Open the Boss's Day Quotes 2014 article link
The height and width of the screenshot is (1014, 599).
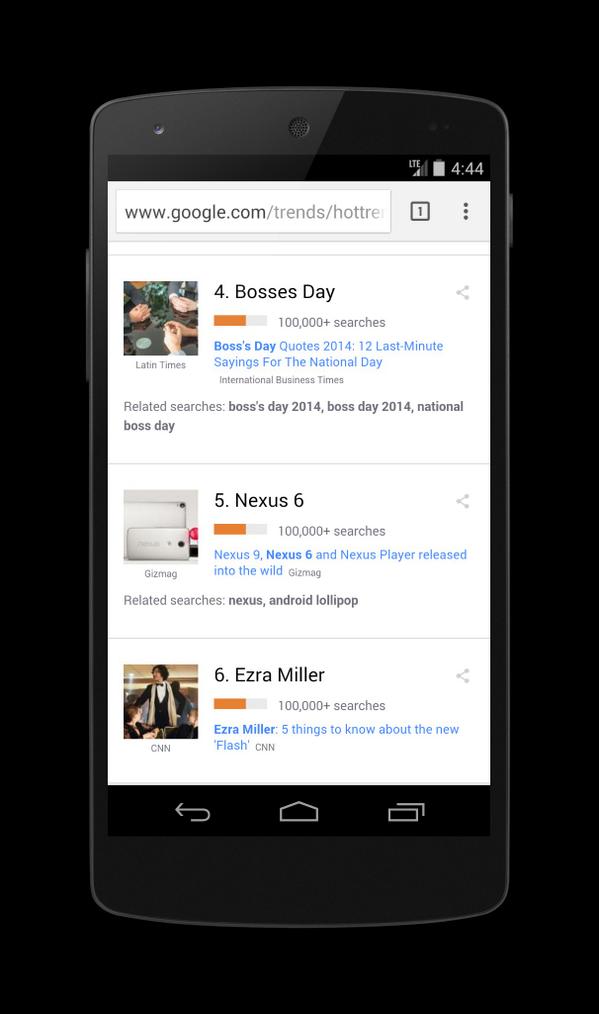[329, 354]
